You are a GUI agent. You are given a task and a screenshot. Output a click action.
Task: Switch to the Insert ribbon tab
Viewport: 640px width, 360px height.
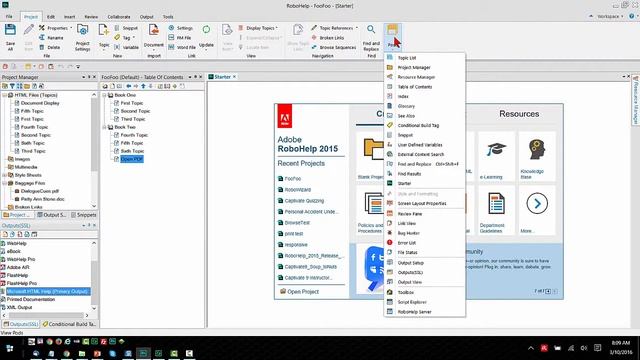pyautogui.click(x=69, y=17)
